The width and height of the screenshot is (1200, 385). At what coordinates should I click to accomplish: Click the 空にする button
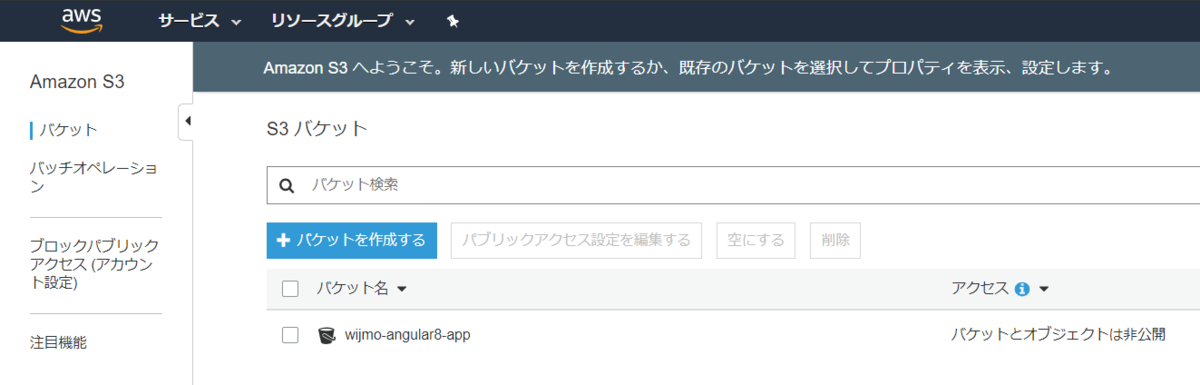(755, 240)
